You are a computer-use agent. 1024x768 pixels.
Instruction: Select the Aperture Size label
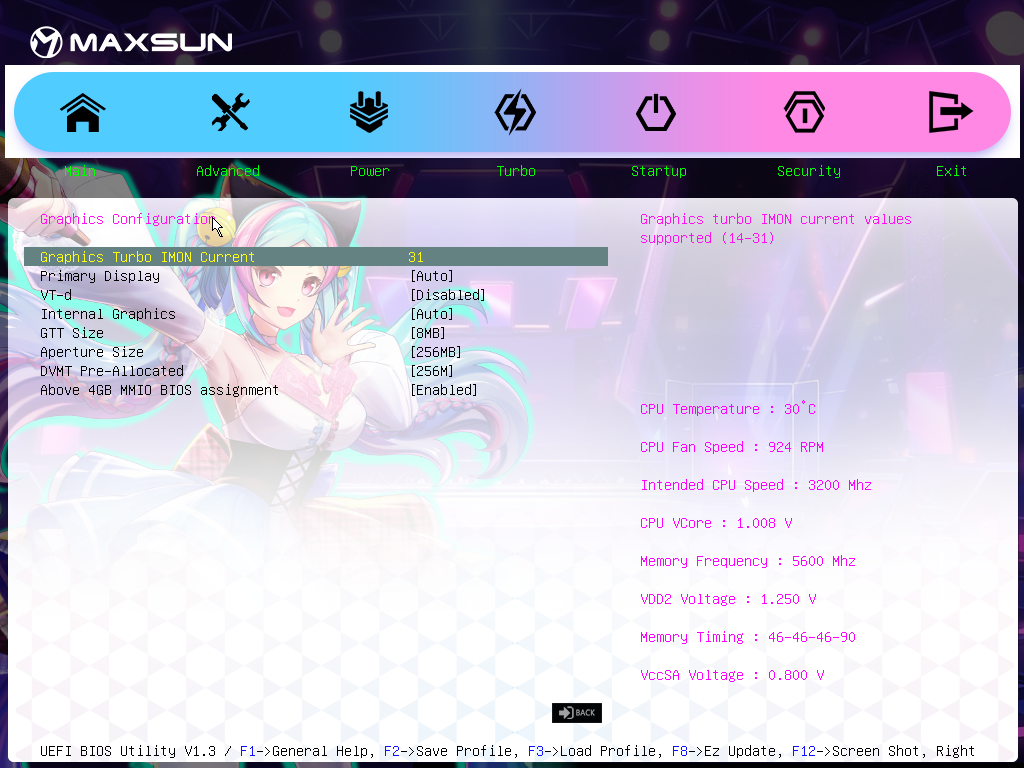tap(92, 352)
